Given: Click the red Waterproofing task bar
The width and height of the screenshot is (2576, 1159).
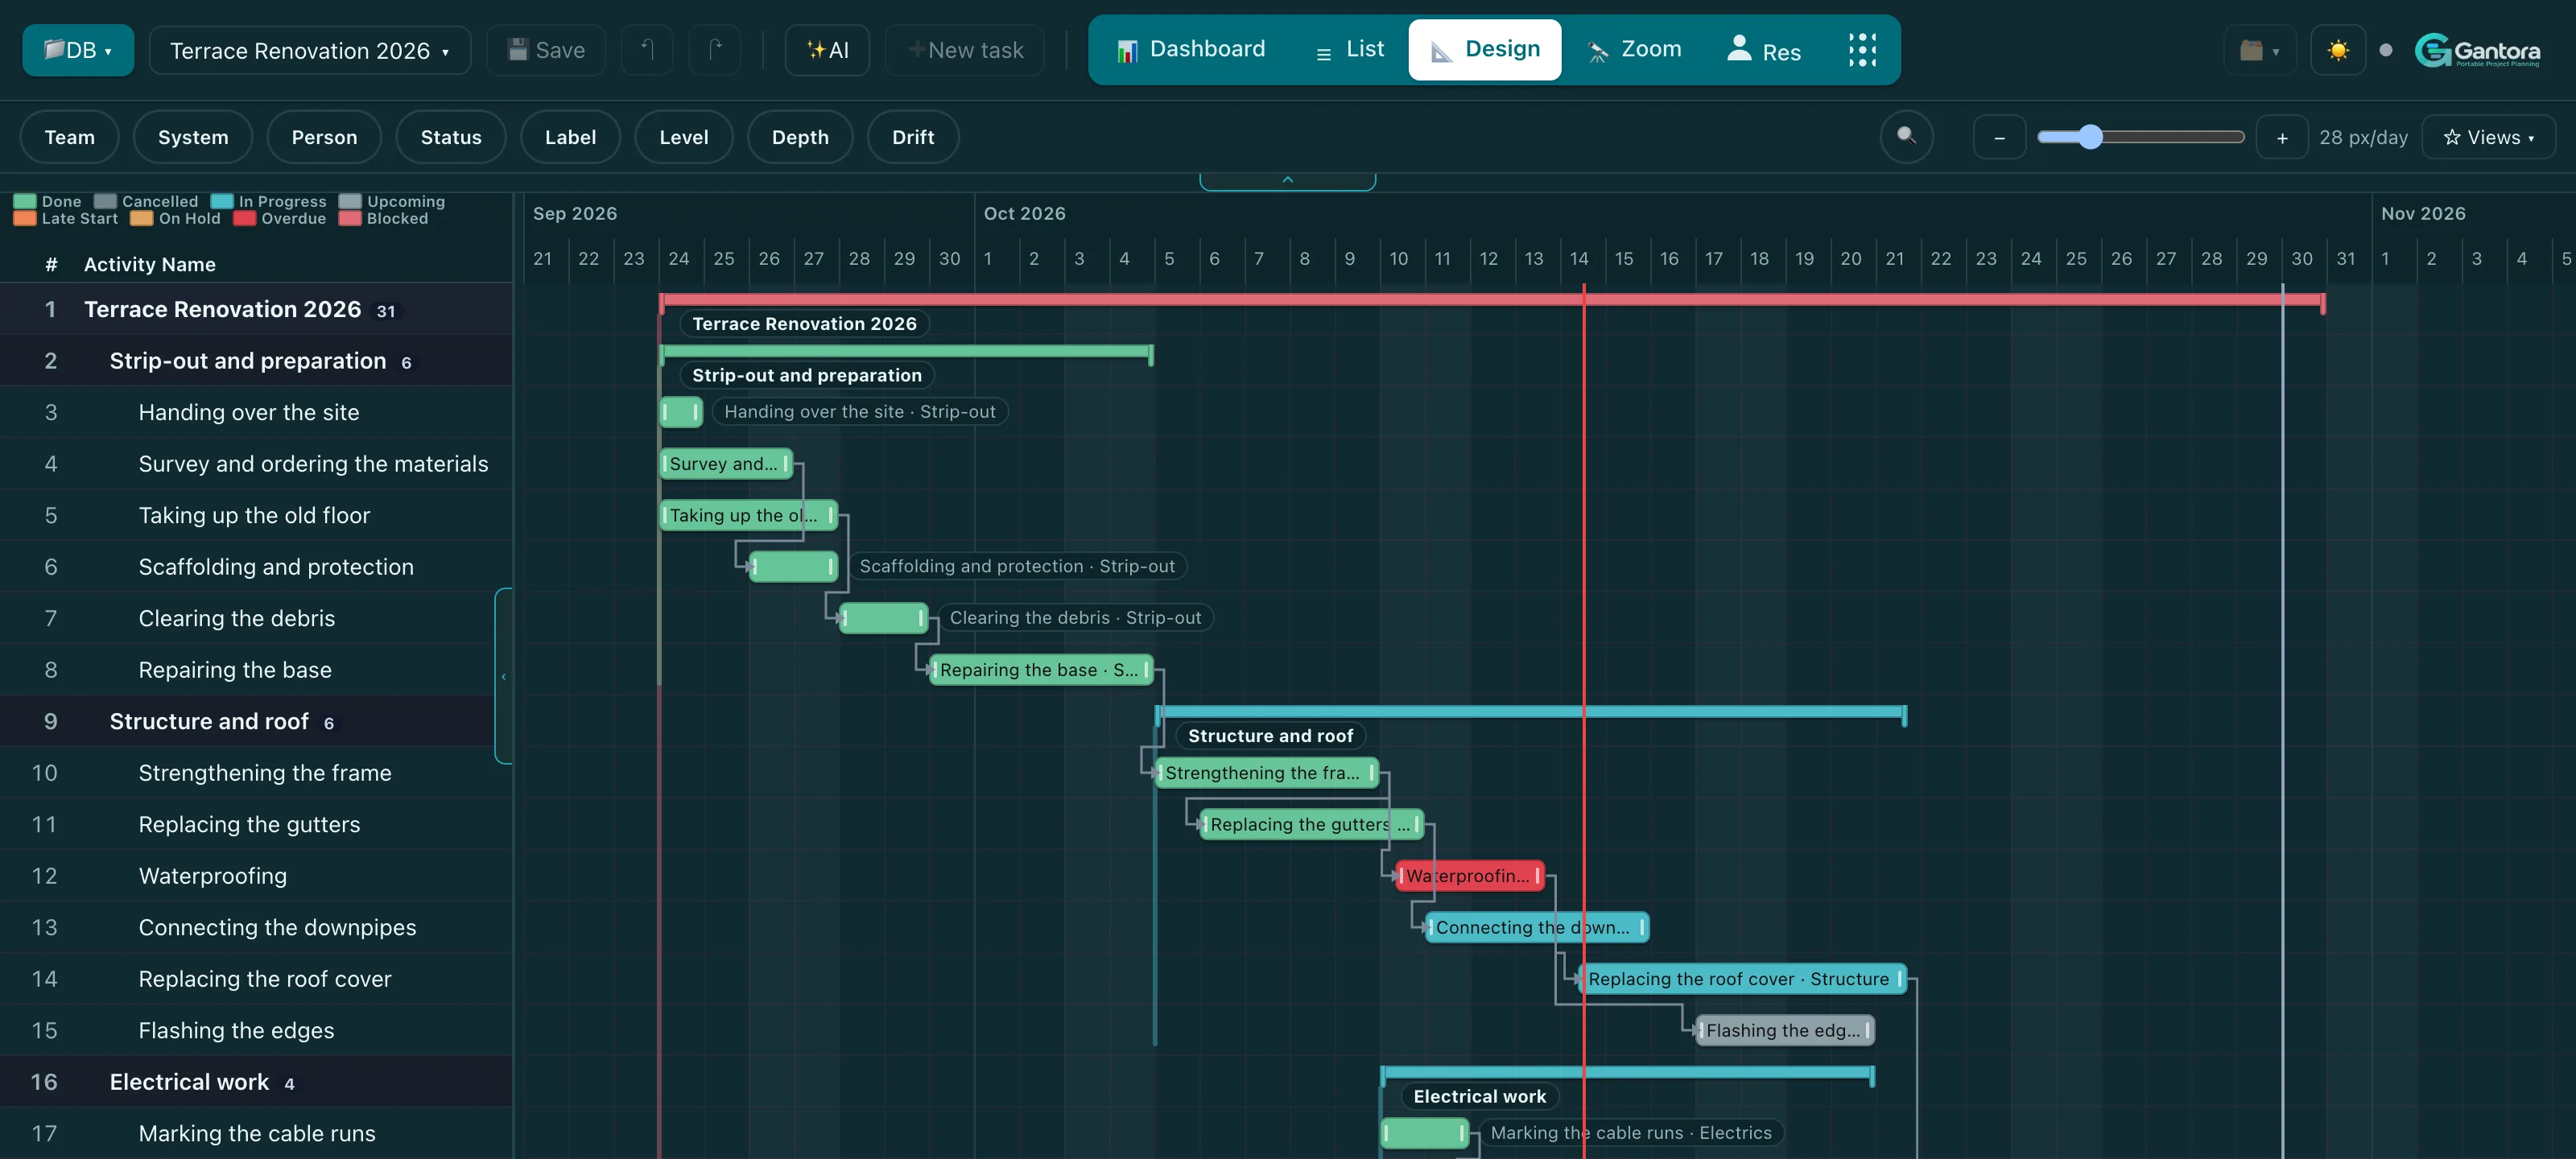Looking at the screenshot, I should click(x=1470, y=876).
